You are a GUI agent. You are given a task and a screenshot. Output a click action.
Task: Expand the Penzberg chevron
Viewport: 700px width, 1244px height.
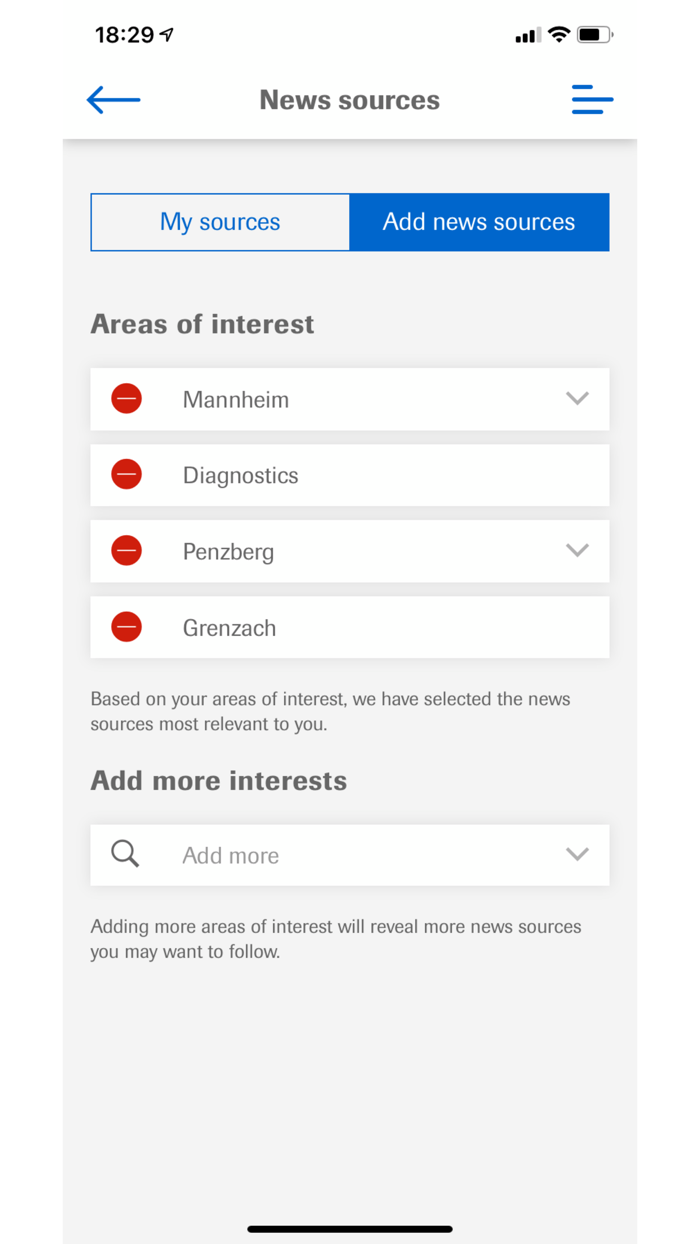[577, 551]
